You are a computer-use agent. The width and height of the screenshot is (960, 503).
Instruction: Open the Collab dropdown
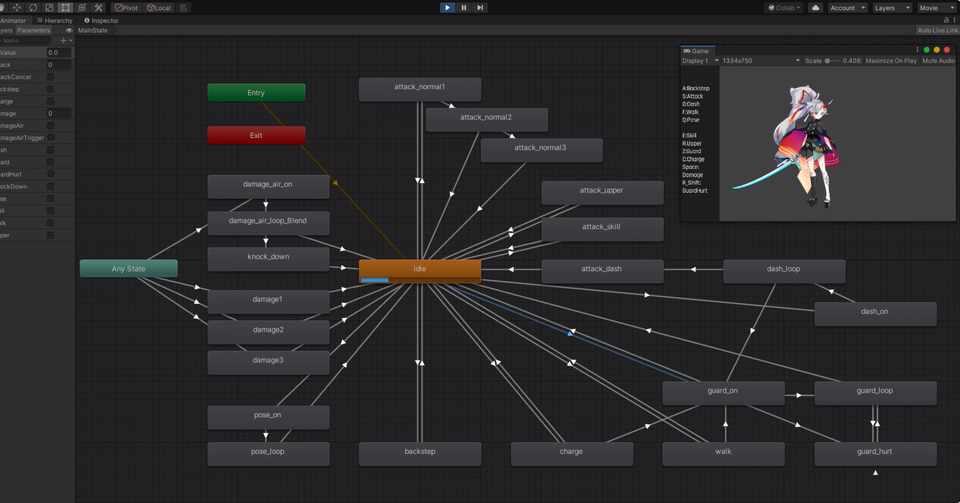(x=785, y=8)
